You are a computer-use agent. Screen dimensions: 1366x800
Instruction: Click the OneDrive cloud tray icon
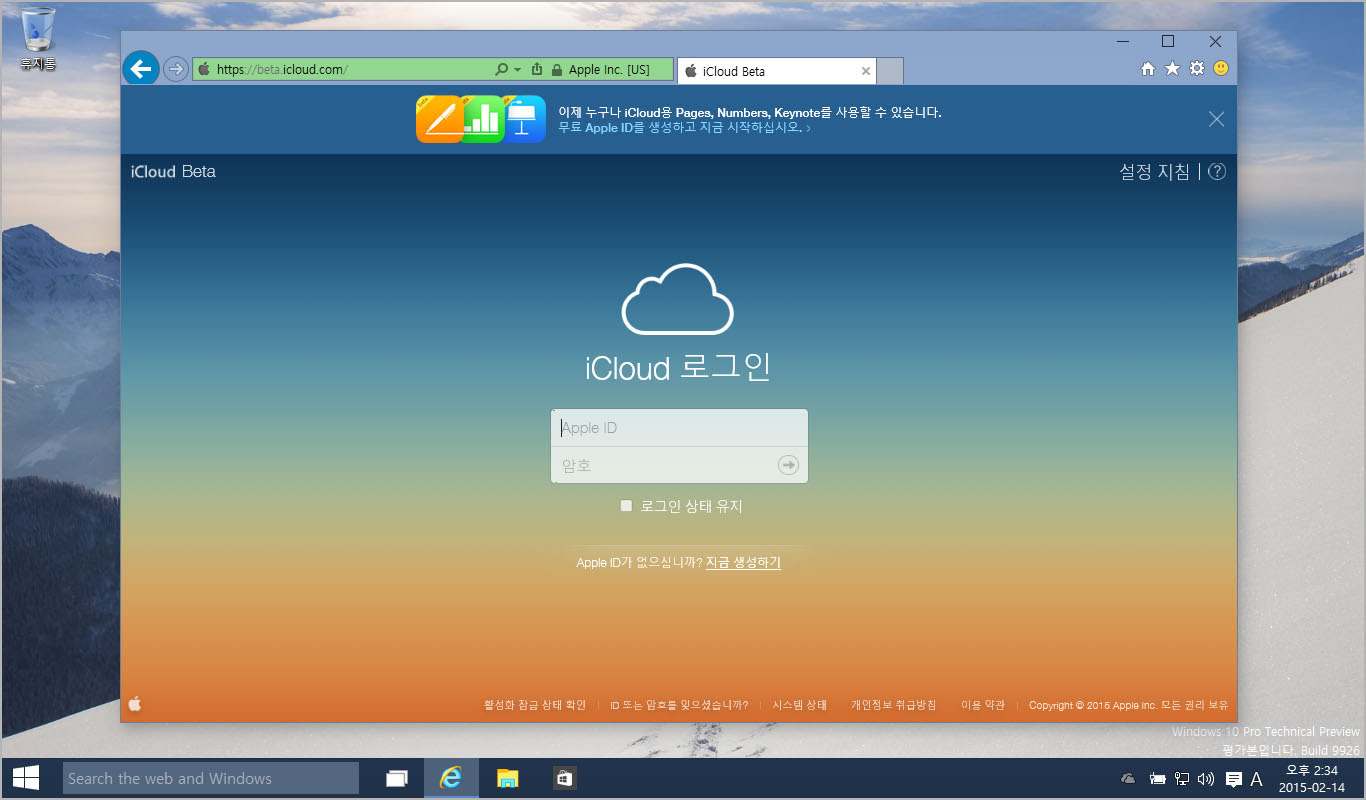1128,779
